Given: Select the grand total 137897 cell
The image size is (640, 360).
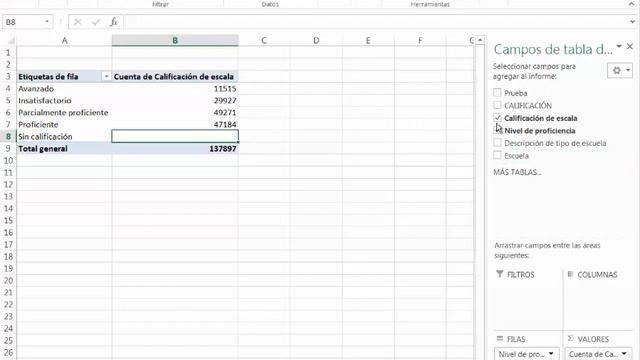Looking at the screenshot, I should (175, 149).
